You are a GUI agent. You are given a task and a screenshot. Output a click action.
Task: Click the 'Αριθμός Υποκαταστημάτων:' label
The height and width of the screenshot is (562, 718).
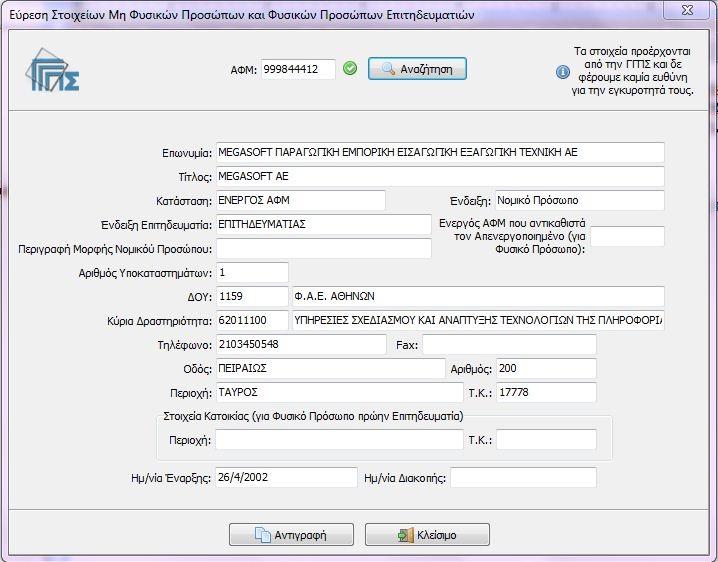[x=145, y=273]
